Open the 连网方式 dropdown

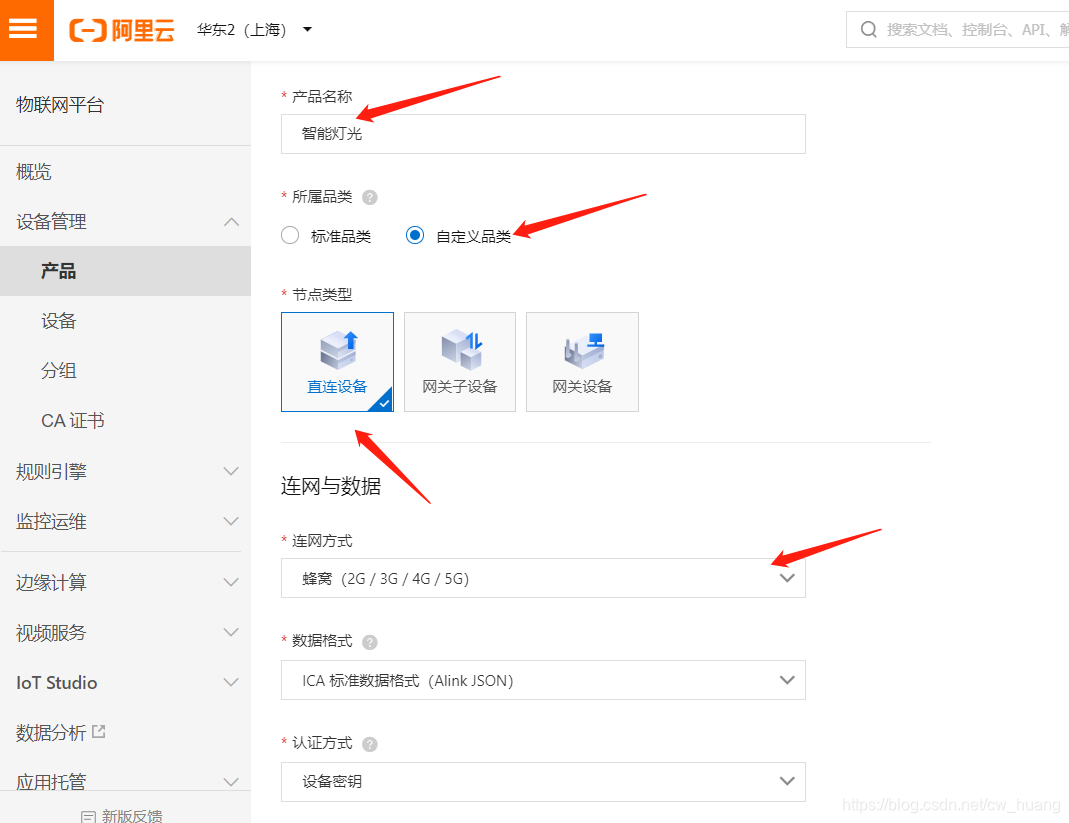pyautogui.click(x=543, y=578)
